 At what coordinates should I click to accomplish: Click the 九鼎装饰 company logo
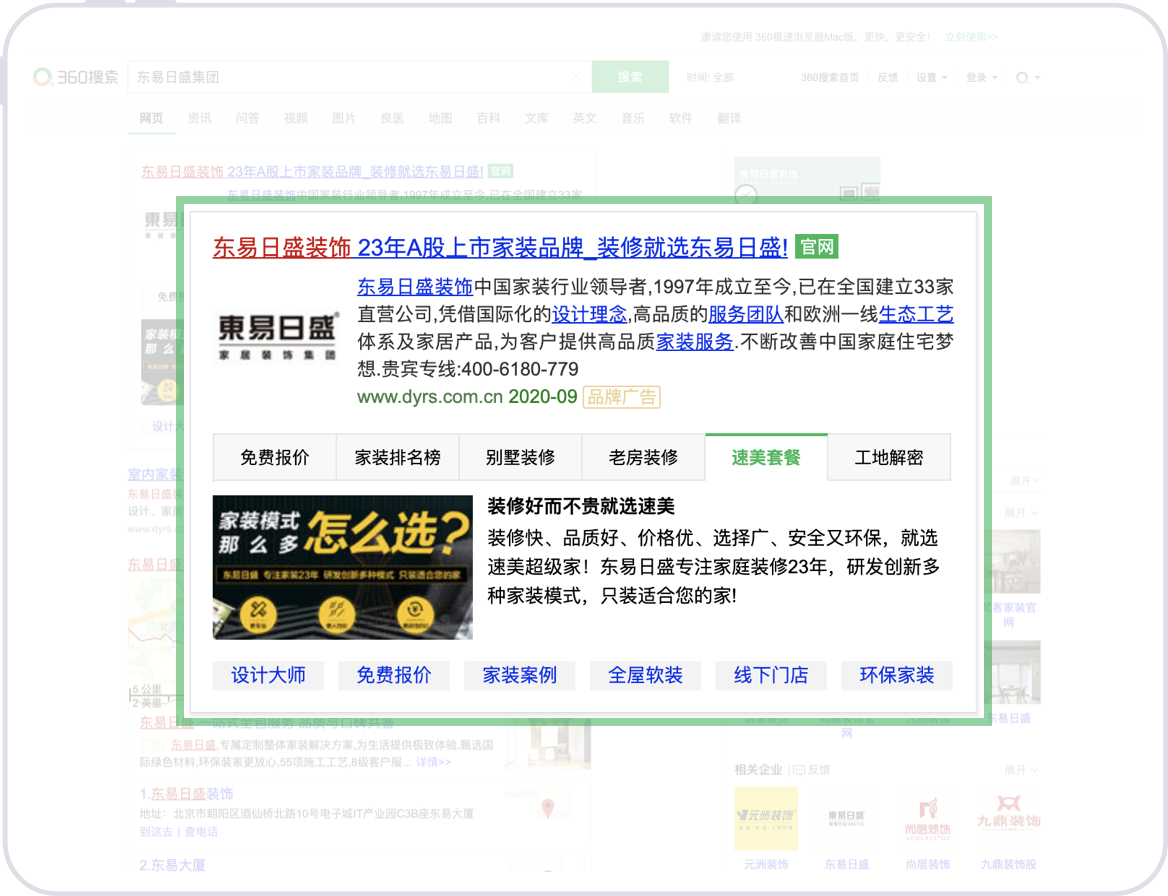click(x=1008, y=819)
